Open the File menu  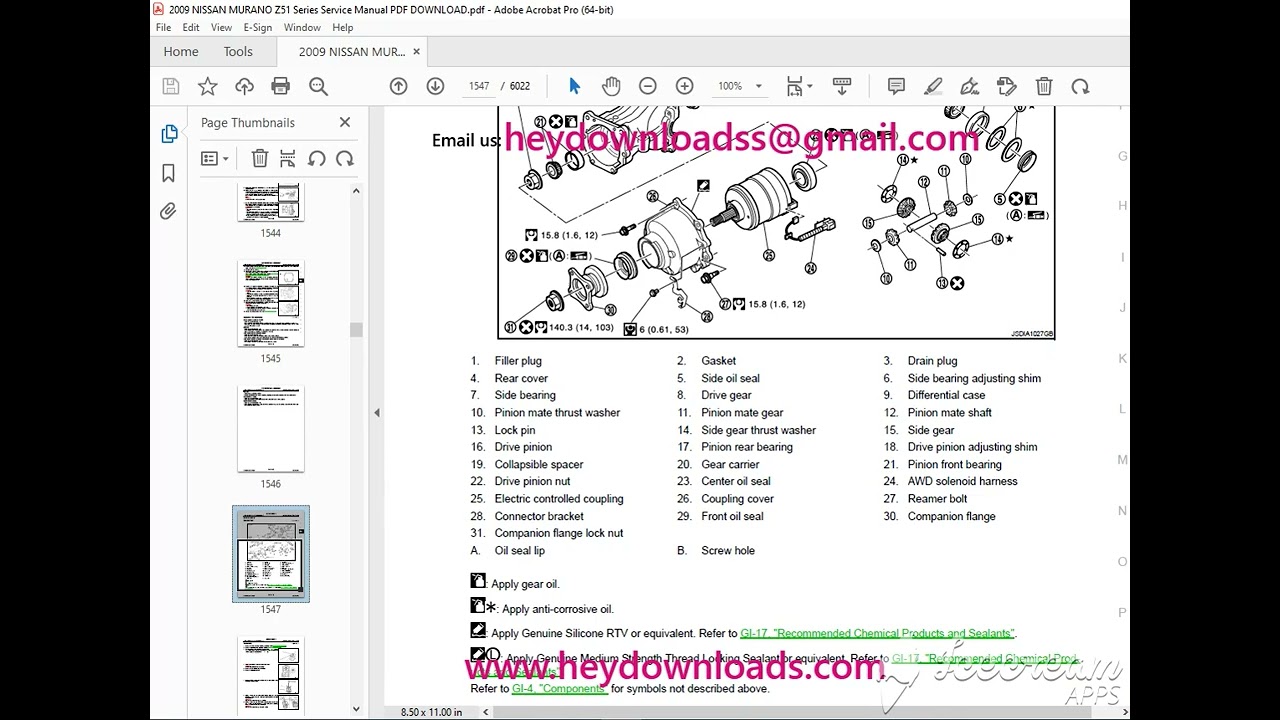(163, 28)
